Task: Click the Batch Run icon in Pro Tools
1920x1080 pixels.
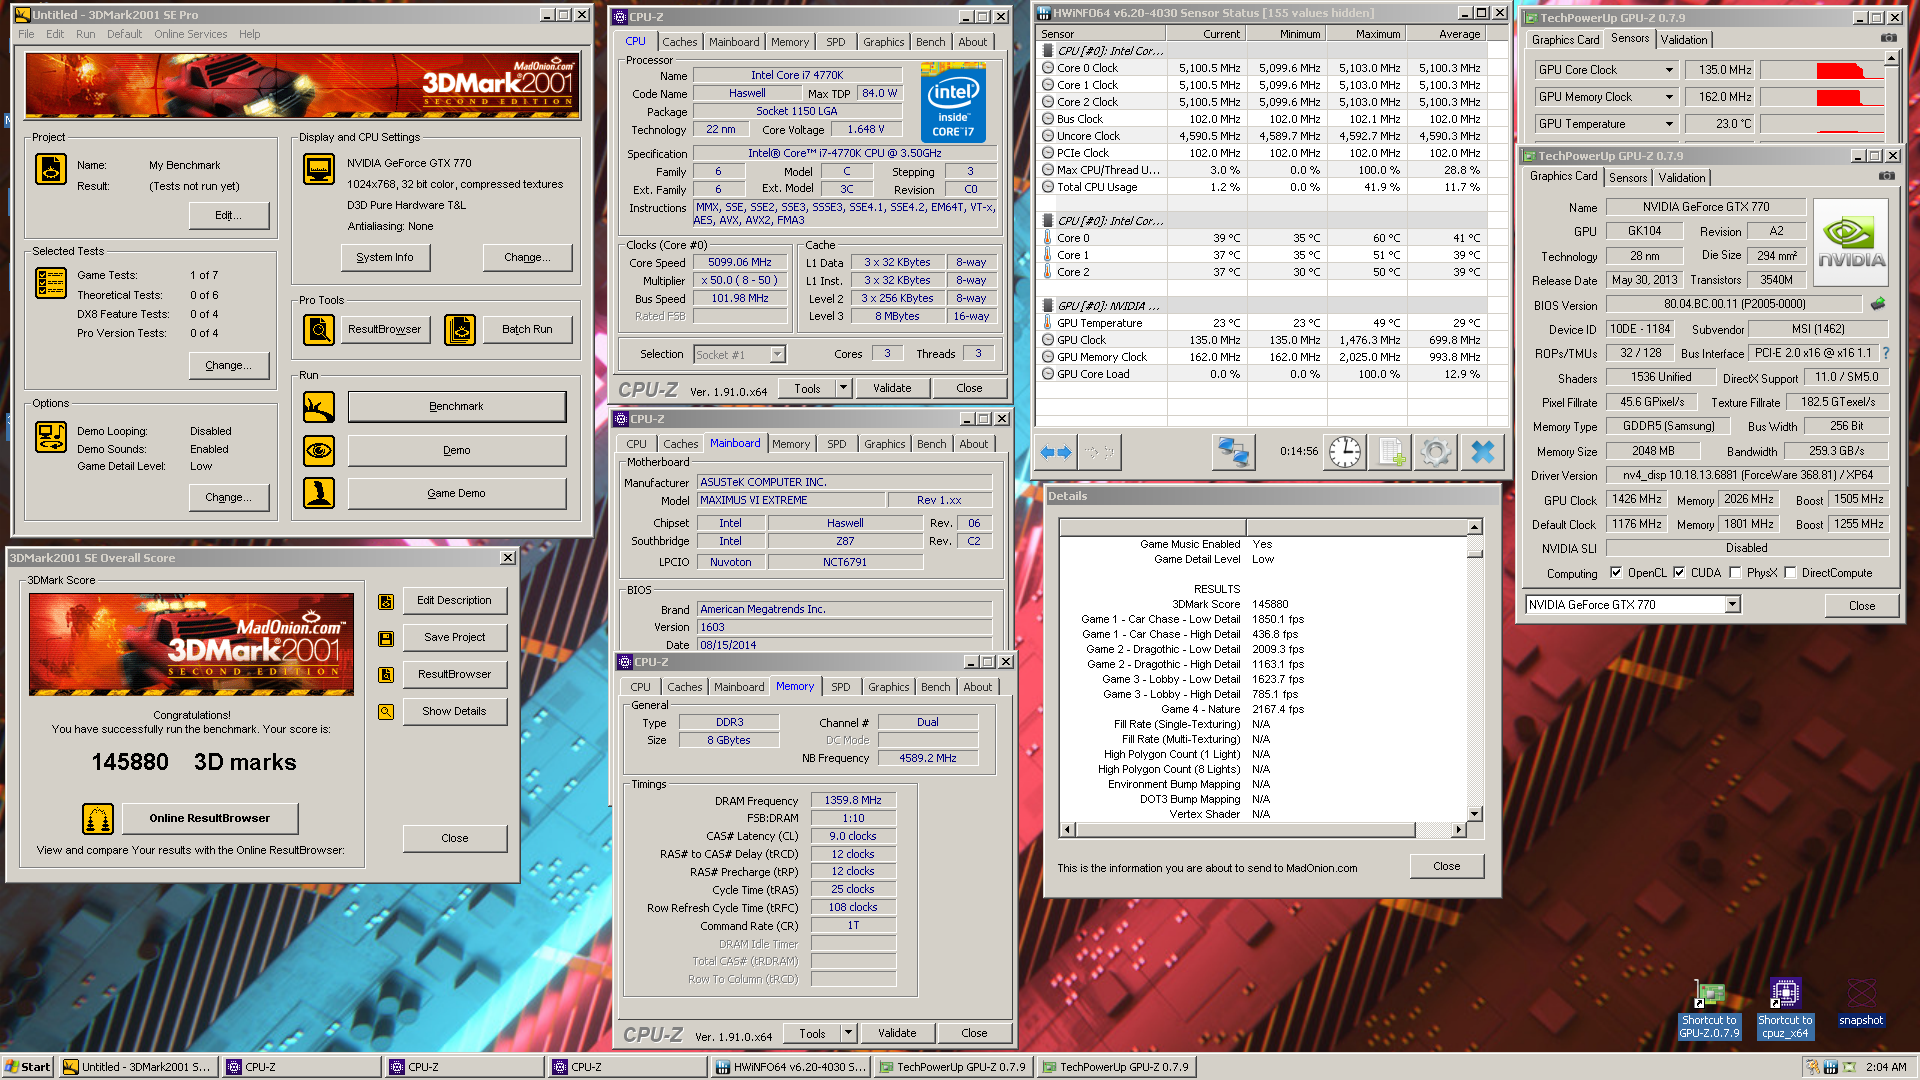Action: tap(460, 329)
